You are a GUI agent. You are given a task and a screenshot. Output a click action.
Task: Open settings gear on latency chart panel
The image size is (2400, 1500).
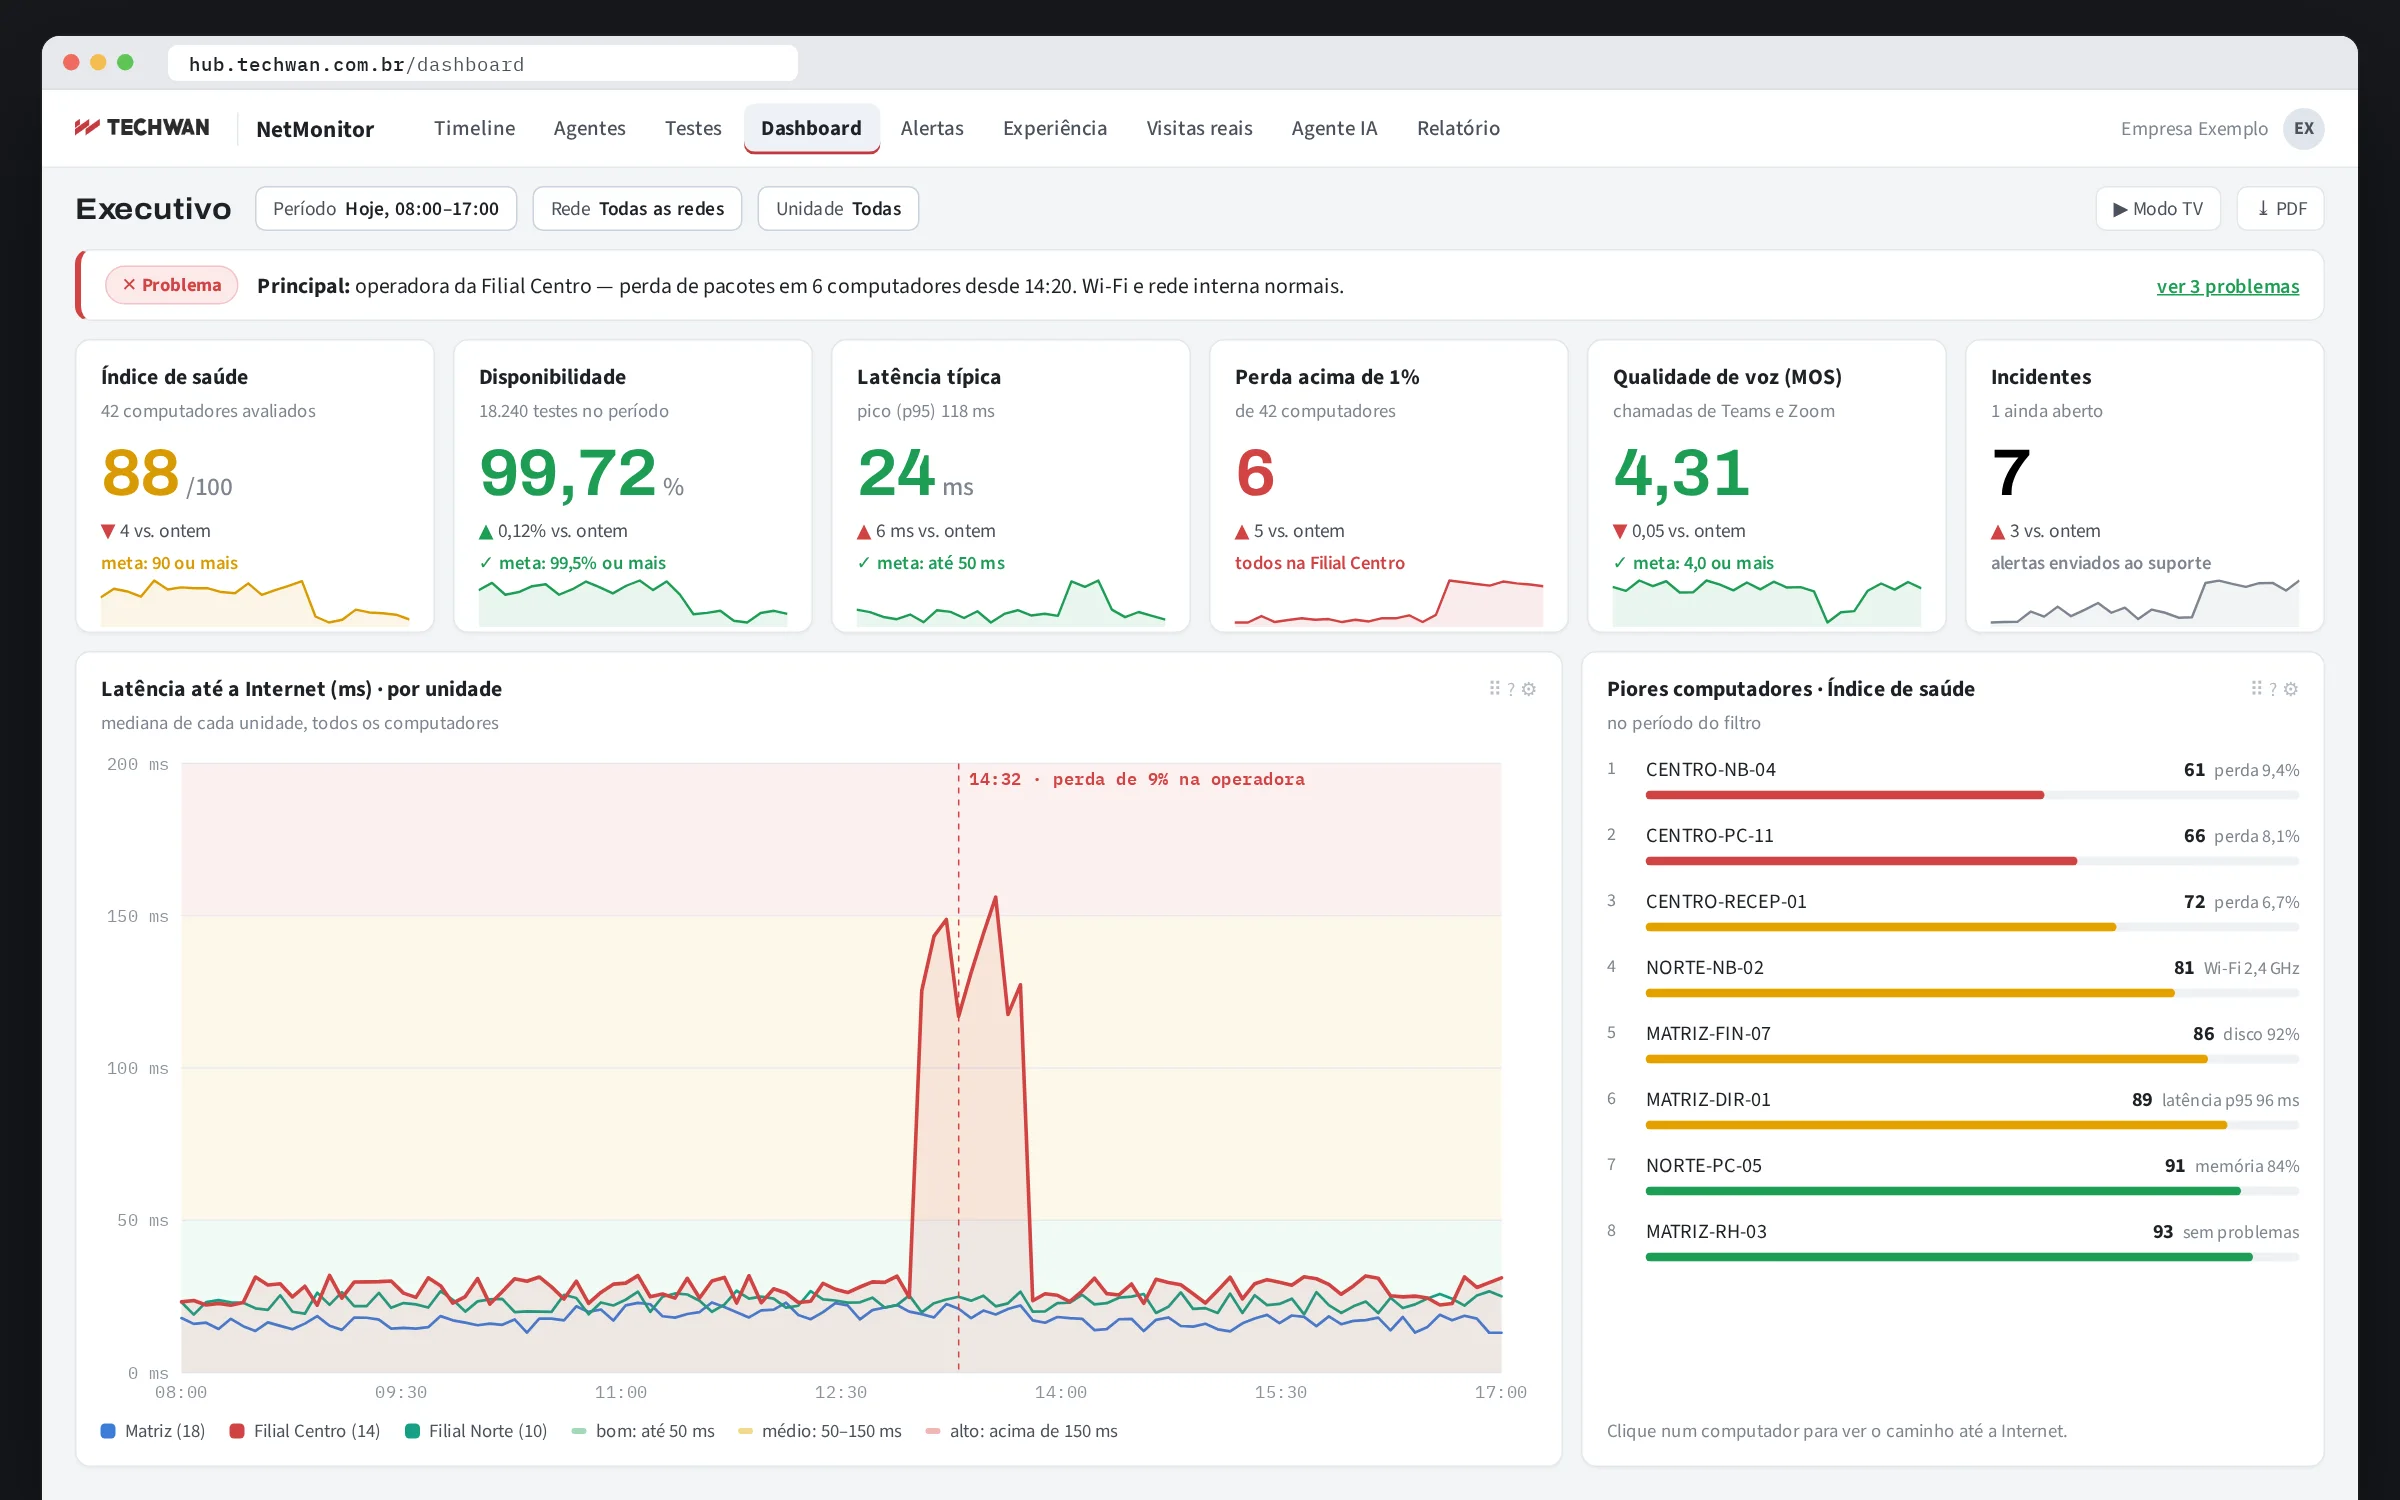tap(1528, 689)
